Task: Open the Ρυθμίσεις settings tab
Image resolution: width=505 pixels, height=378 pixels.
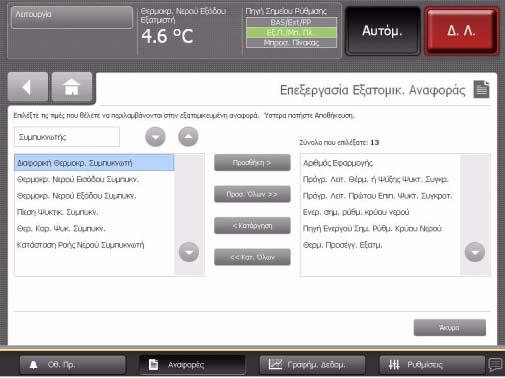Action: point(432,365)
